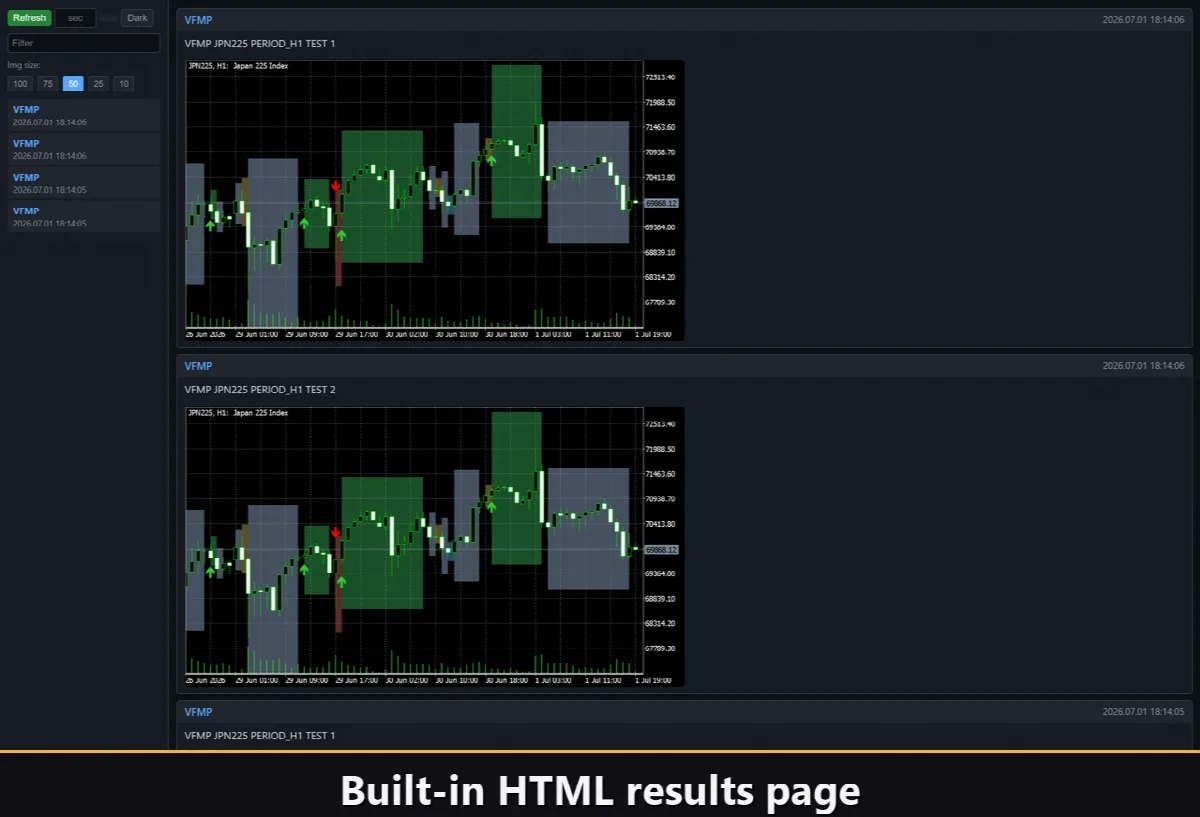Click into the Filter text field
The height and width of the screenshot is (817, 1200).
pyautogui.click(x=84, y=43)
